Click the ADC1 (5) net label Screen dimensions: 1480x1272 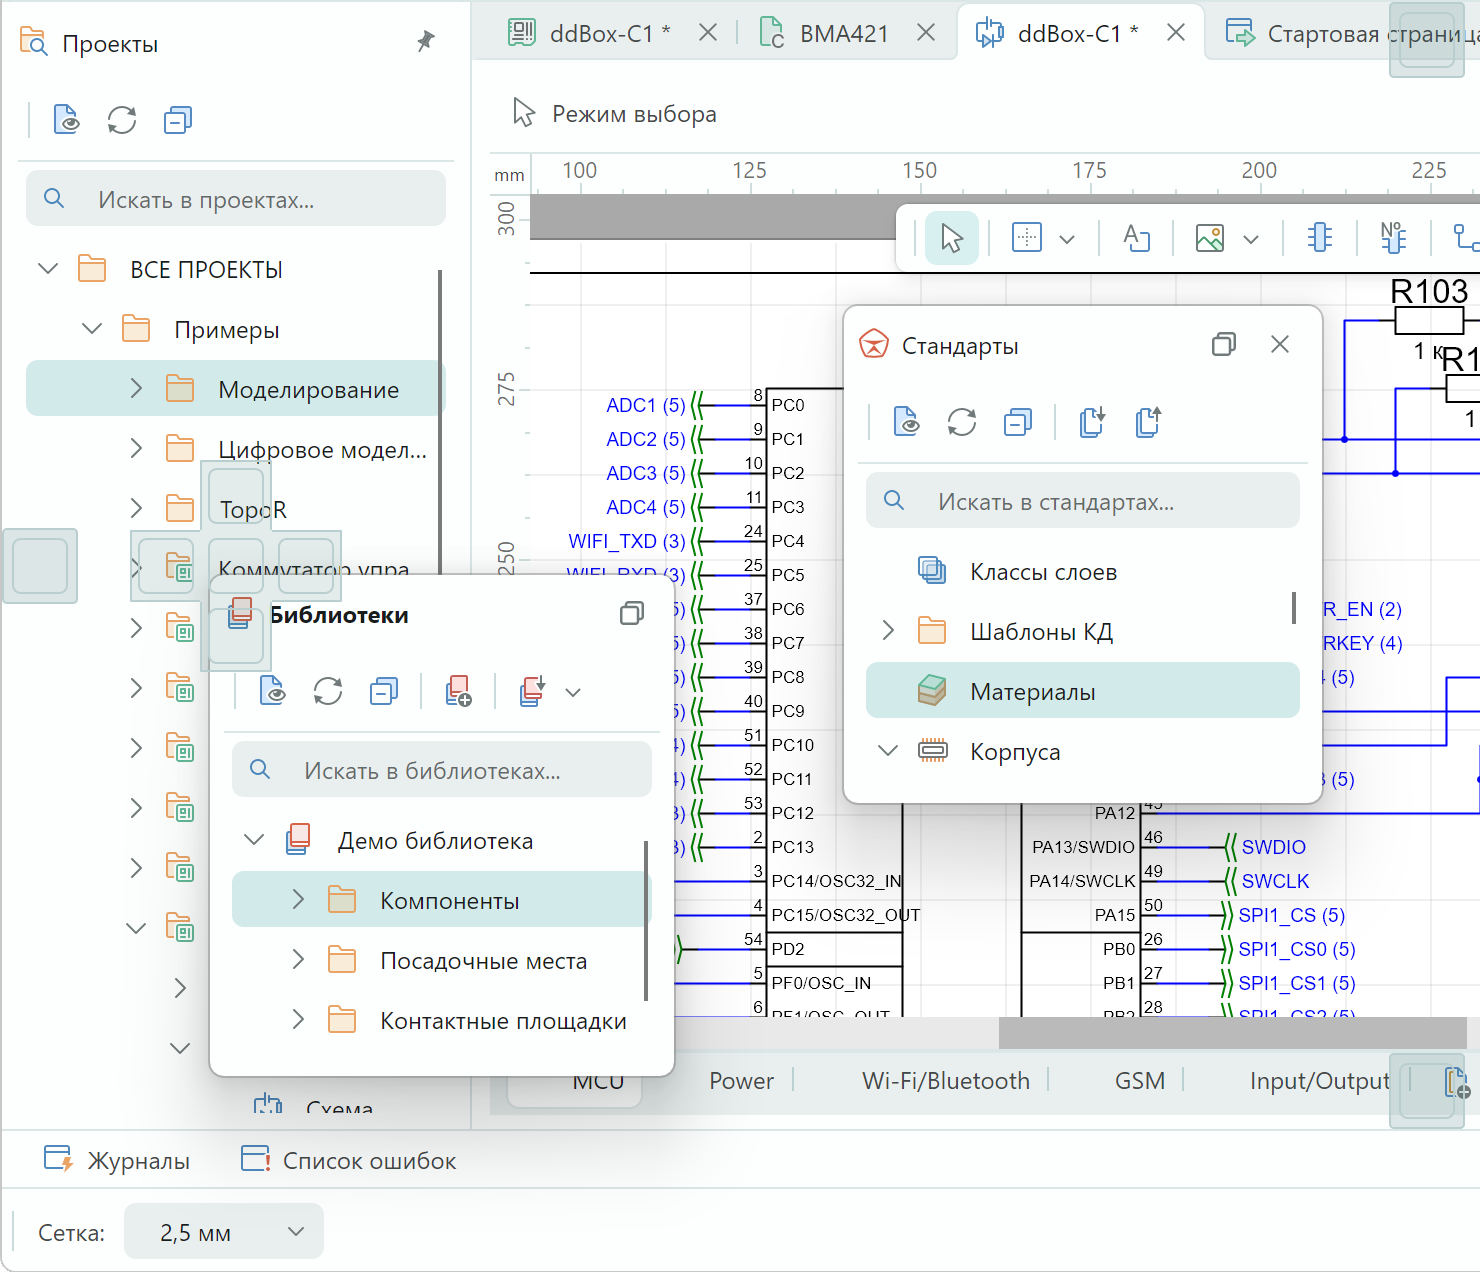646,405
